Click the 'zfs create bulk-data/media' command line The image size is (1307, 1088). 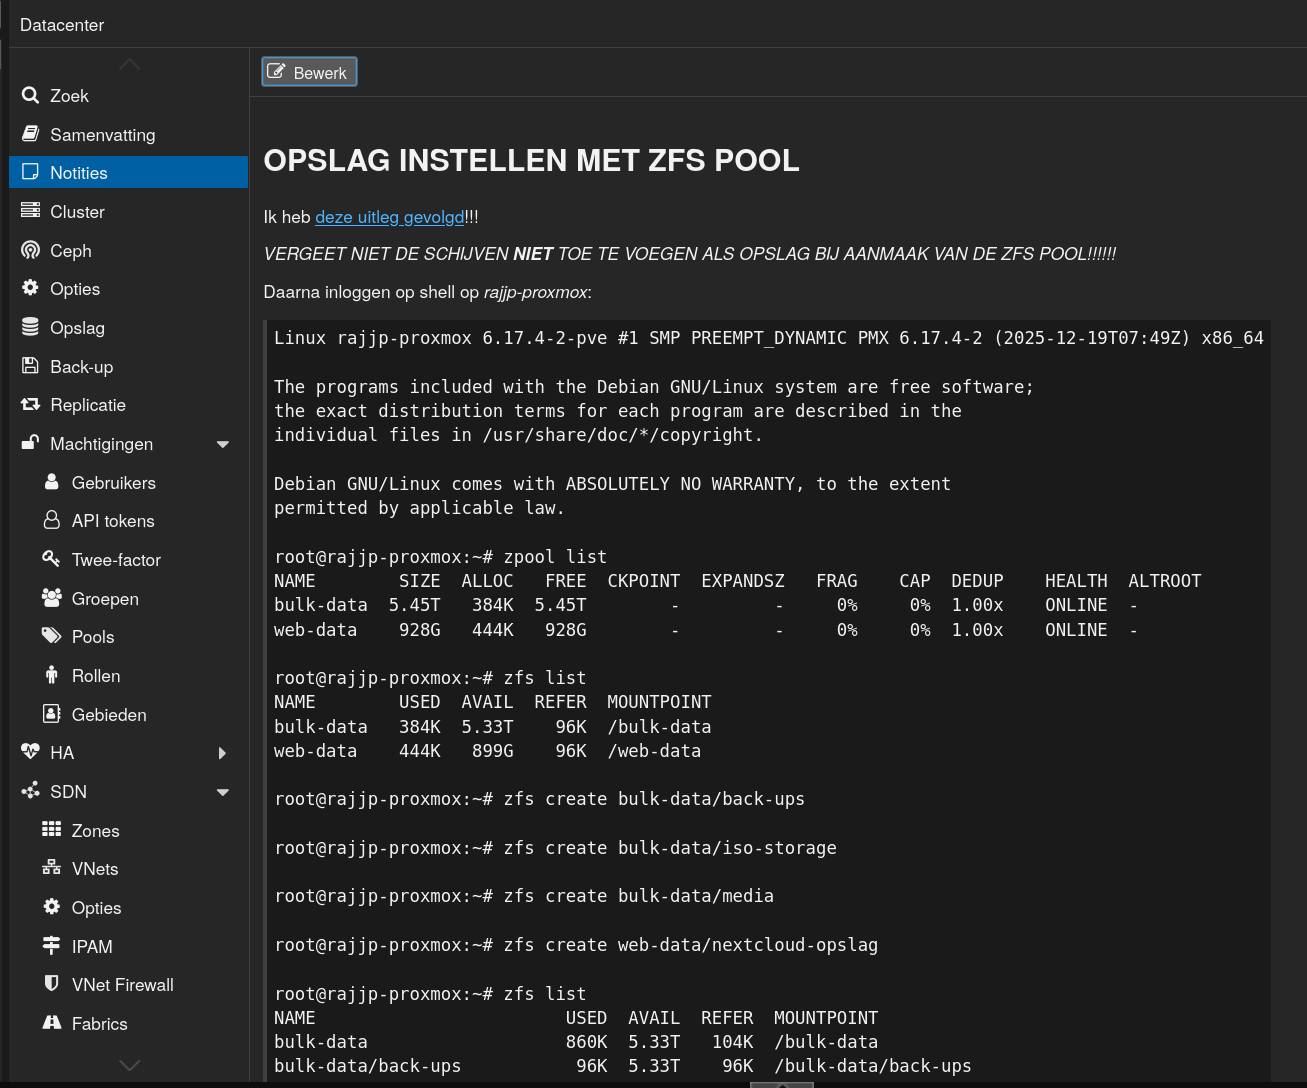pyautogui.click(x=524, y=896)
